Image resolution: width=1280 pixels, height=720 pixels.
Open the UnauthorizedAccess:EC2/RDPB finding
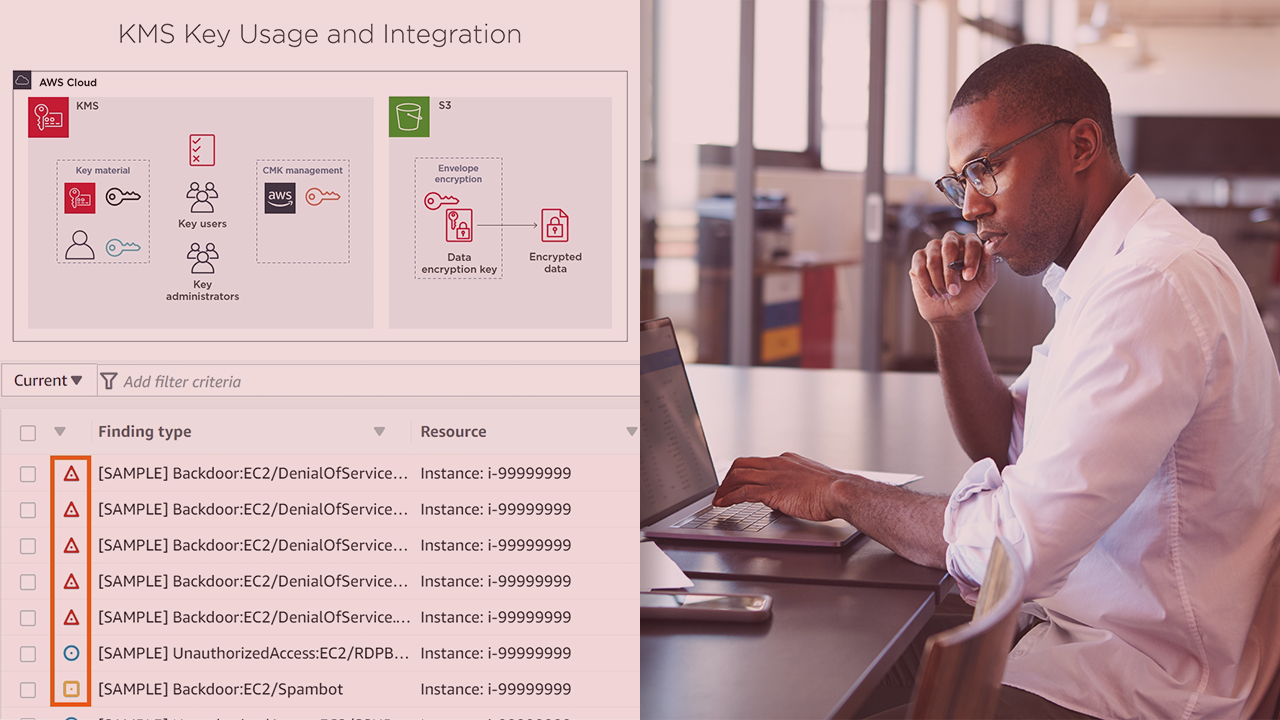pyautogui.click(x=253, y=653)
